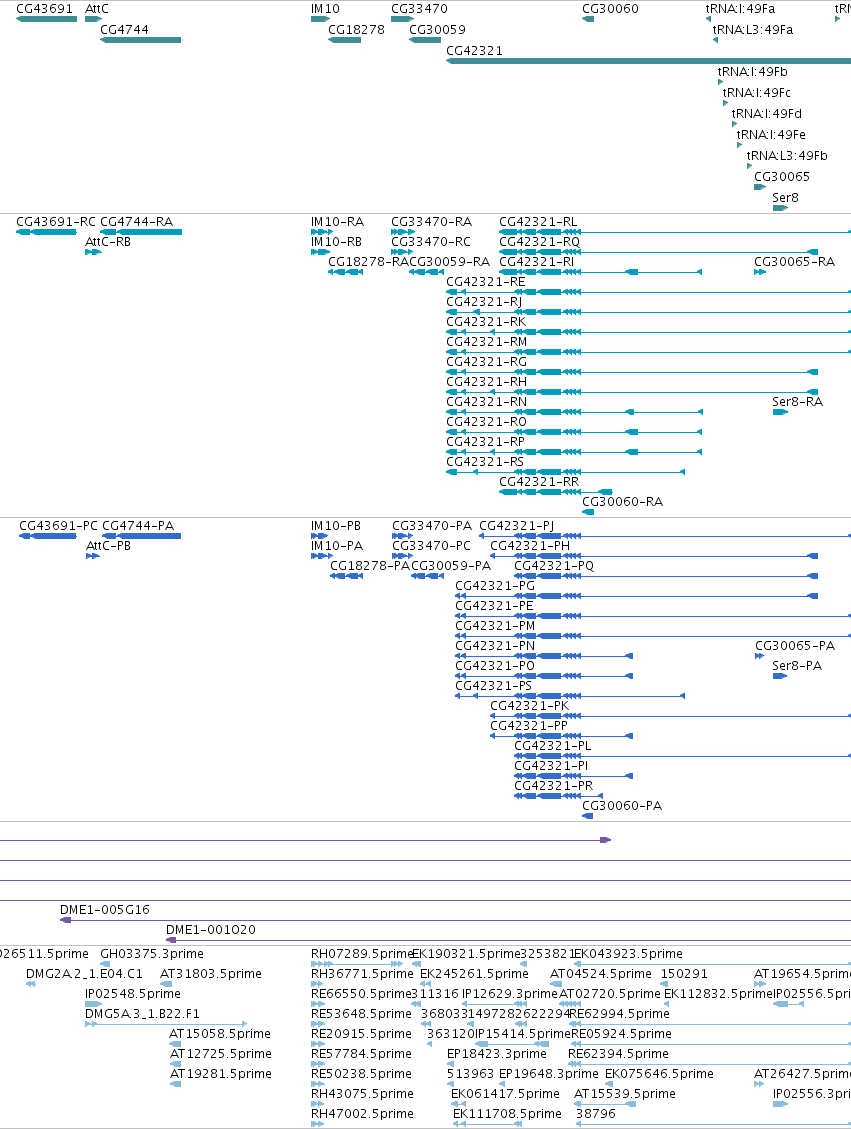
Task: Select the tRNA:L3:49Fa feature label
Action: 753,30
